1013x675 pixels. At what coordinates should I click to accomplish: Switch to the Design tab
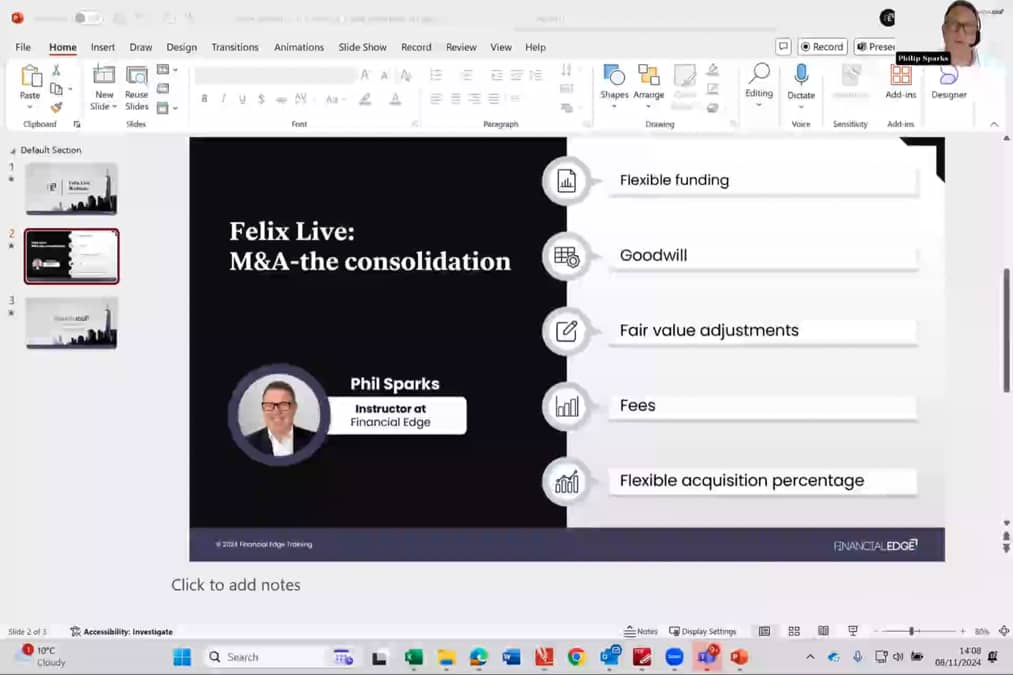point(182,47)
